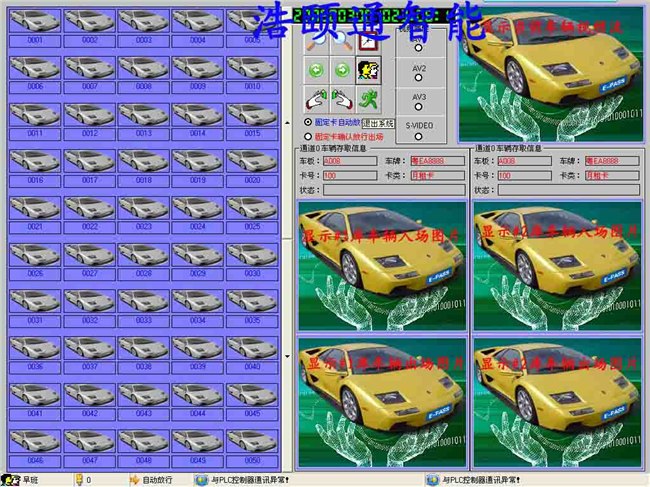Select the car icon for slot 0046

pyautogui.click(x=35, y=441)
